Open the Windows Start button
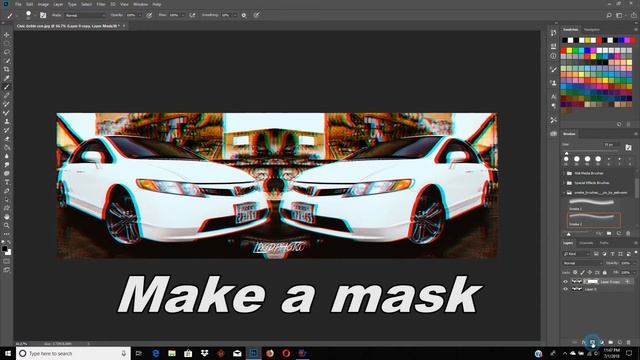This screenshot has width=640, height=360. click(8, 353)
